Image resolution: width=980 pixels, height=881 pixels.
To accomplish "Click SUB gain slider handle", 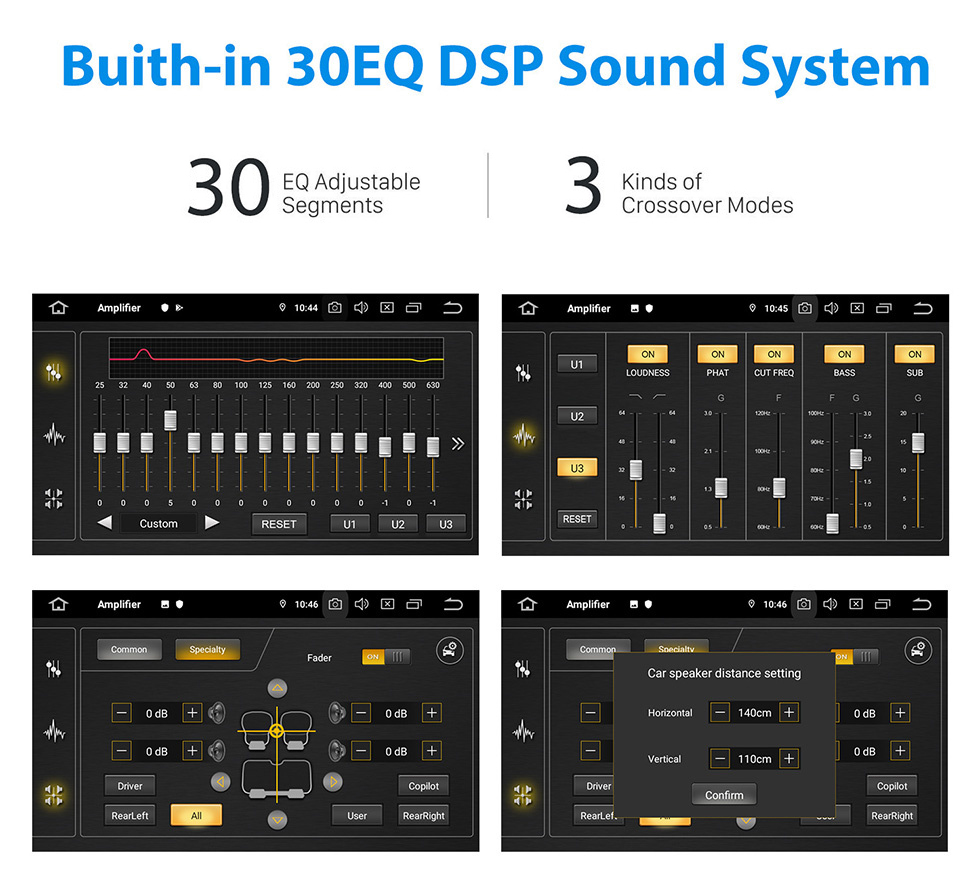I will tap(918, 442).
